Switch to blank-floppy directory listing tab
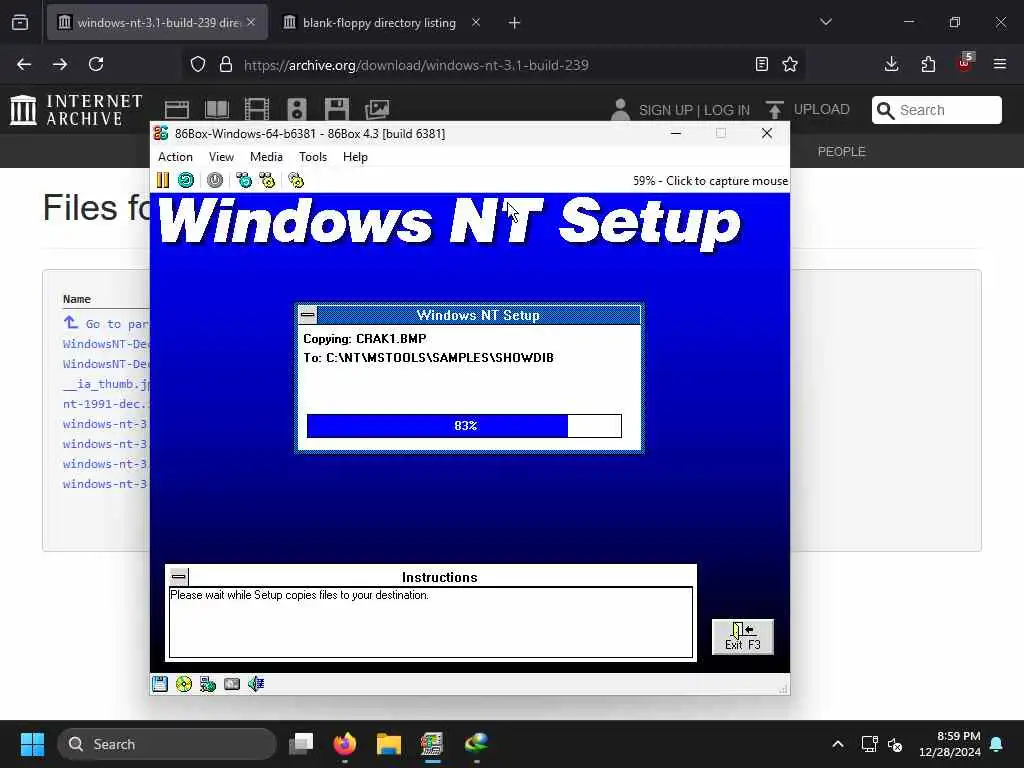 tap(379, 23)
